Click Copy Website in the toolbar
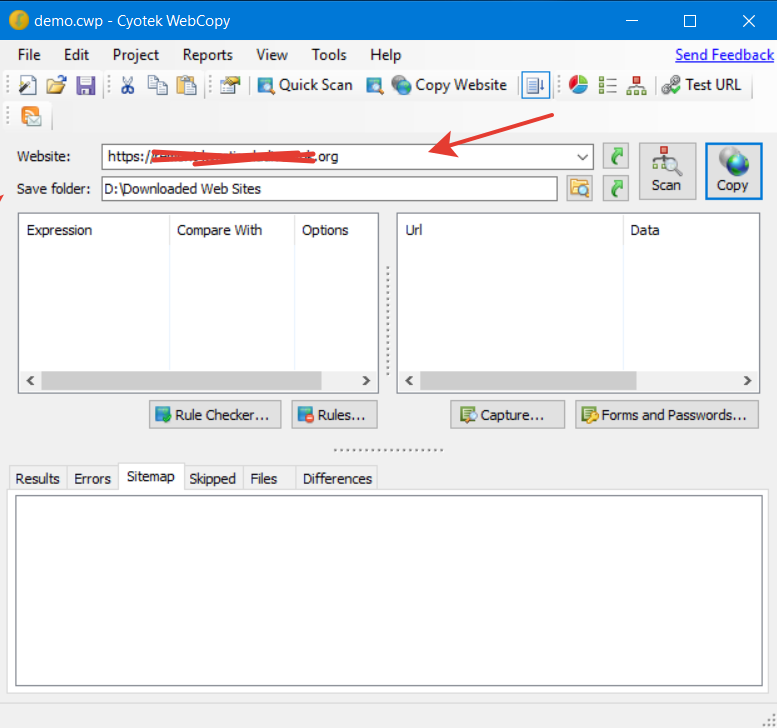Screen dimensions: 777x728 449,85
